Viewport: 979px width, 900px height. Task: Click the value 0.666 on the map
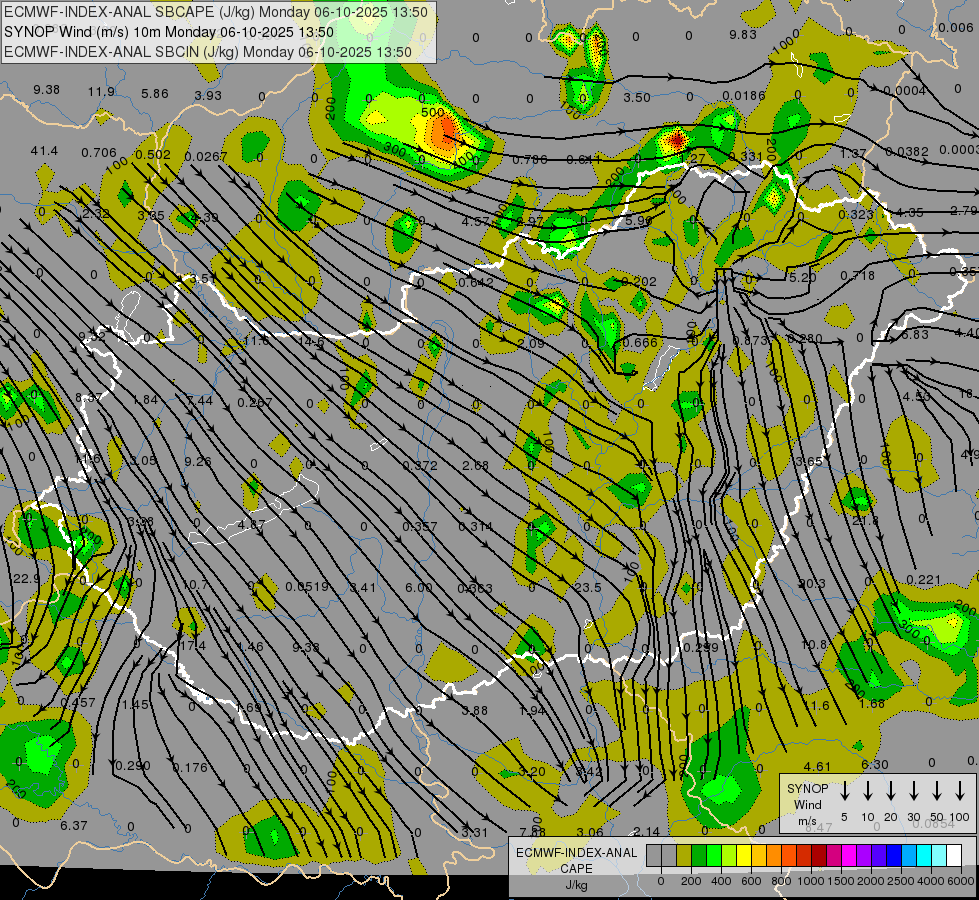click(640, 342)
